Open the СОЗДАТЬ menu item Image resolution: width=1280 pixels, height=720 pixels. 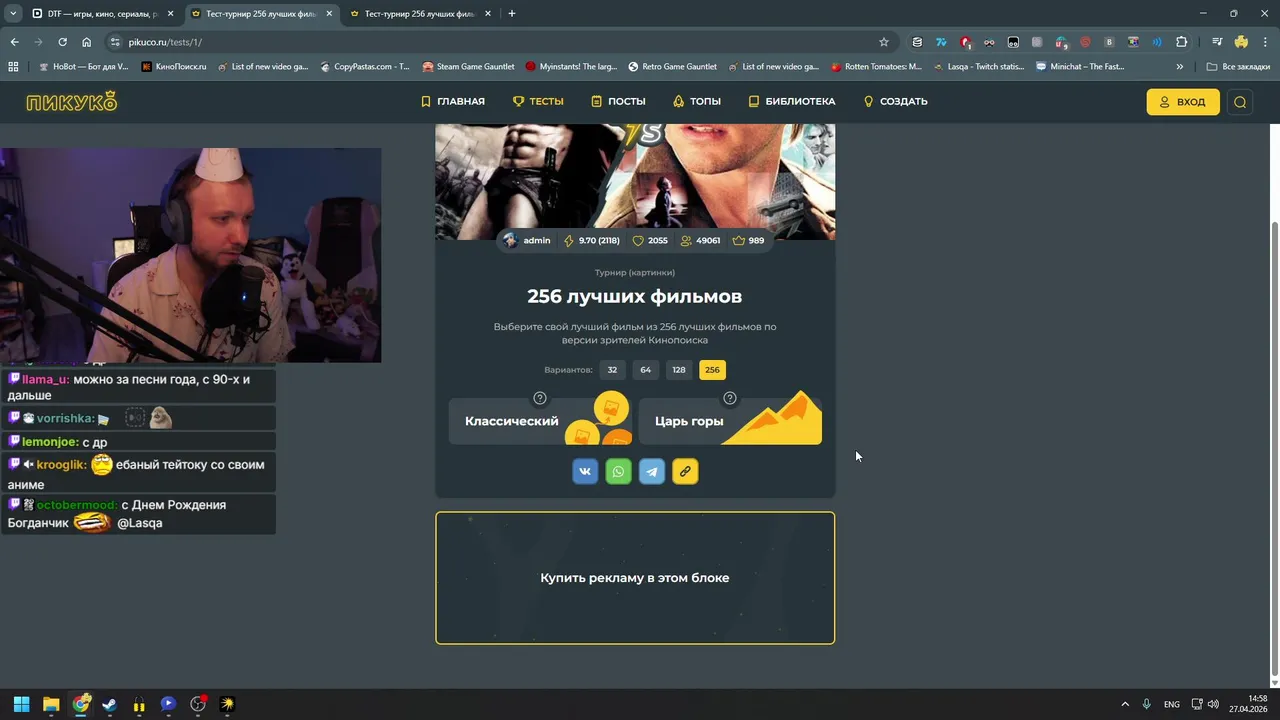[896, 102]
